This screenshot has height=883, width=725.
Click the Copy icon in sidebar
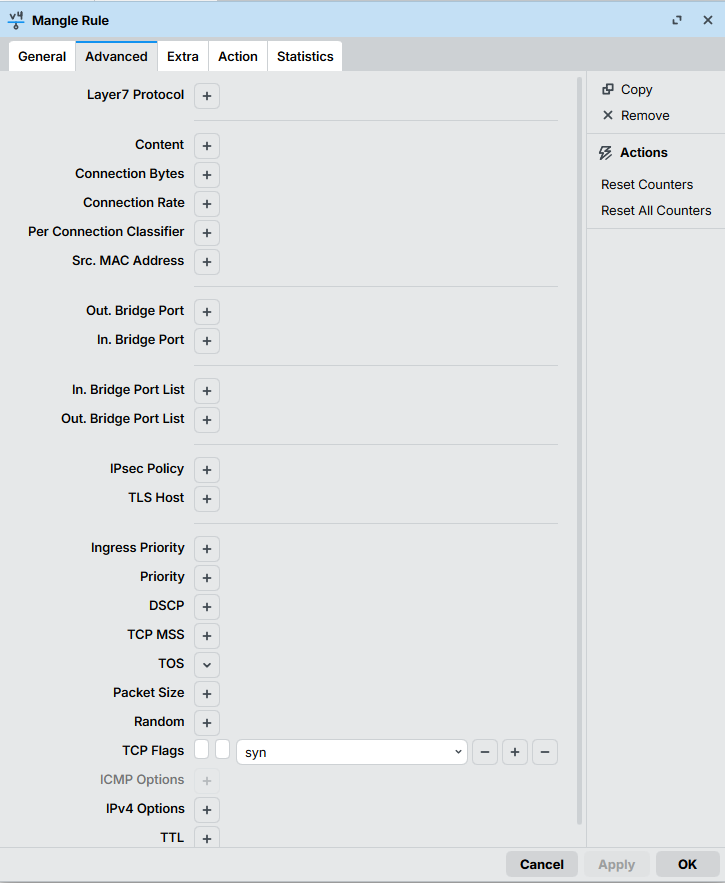click(608, 90)
